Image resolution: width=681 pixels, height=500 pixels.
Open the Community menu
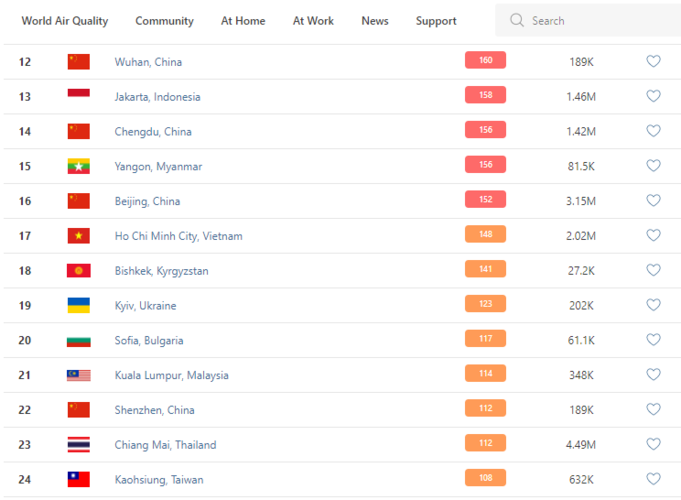point(164,21)
